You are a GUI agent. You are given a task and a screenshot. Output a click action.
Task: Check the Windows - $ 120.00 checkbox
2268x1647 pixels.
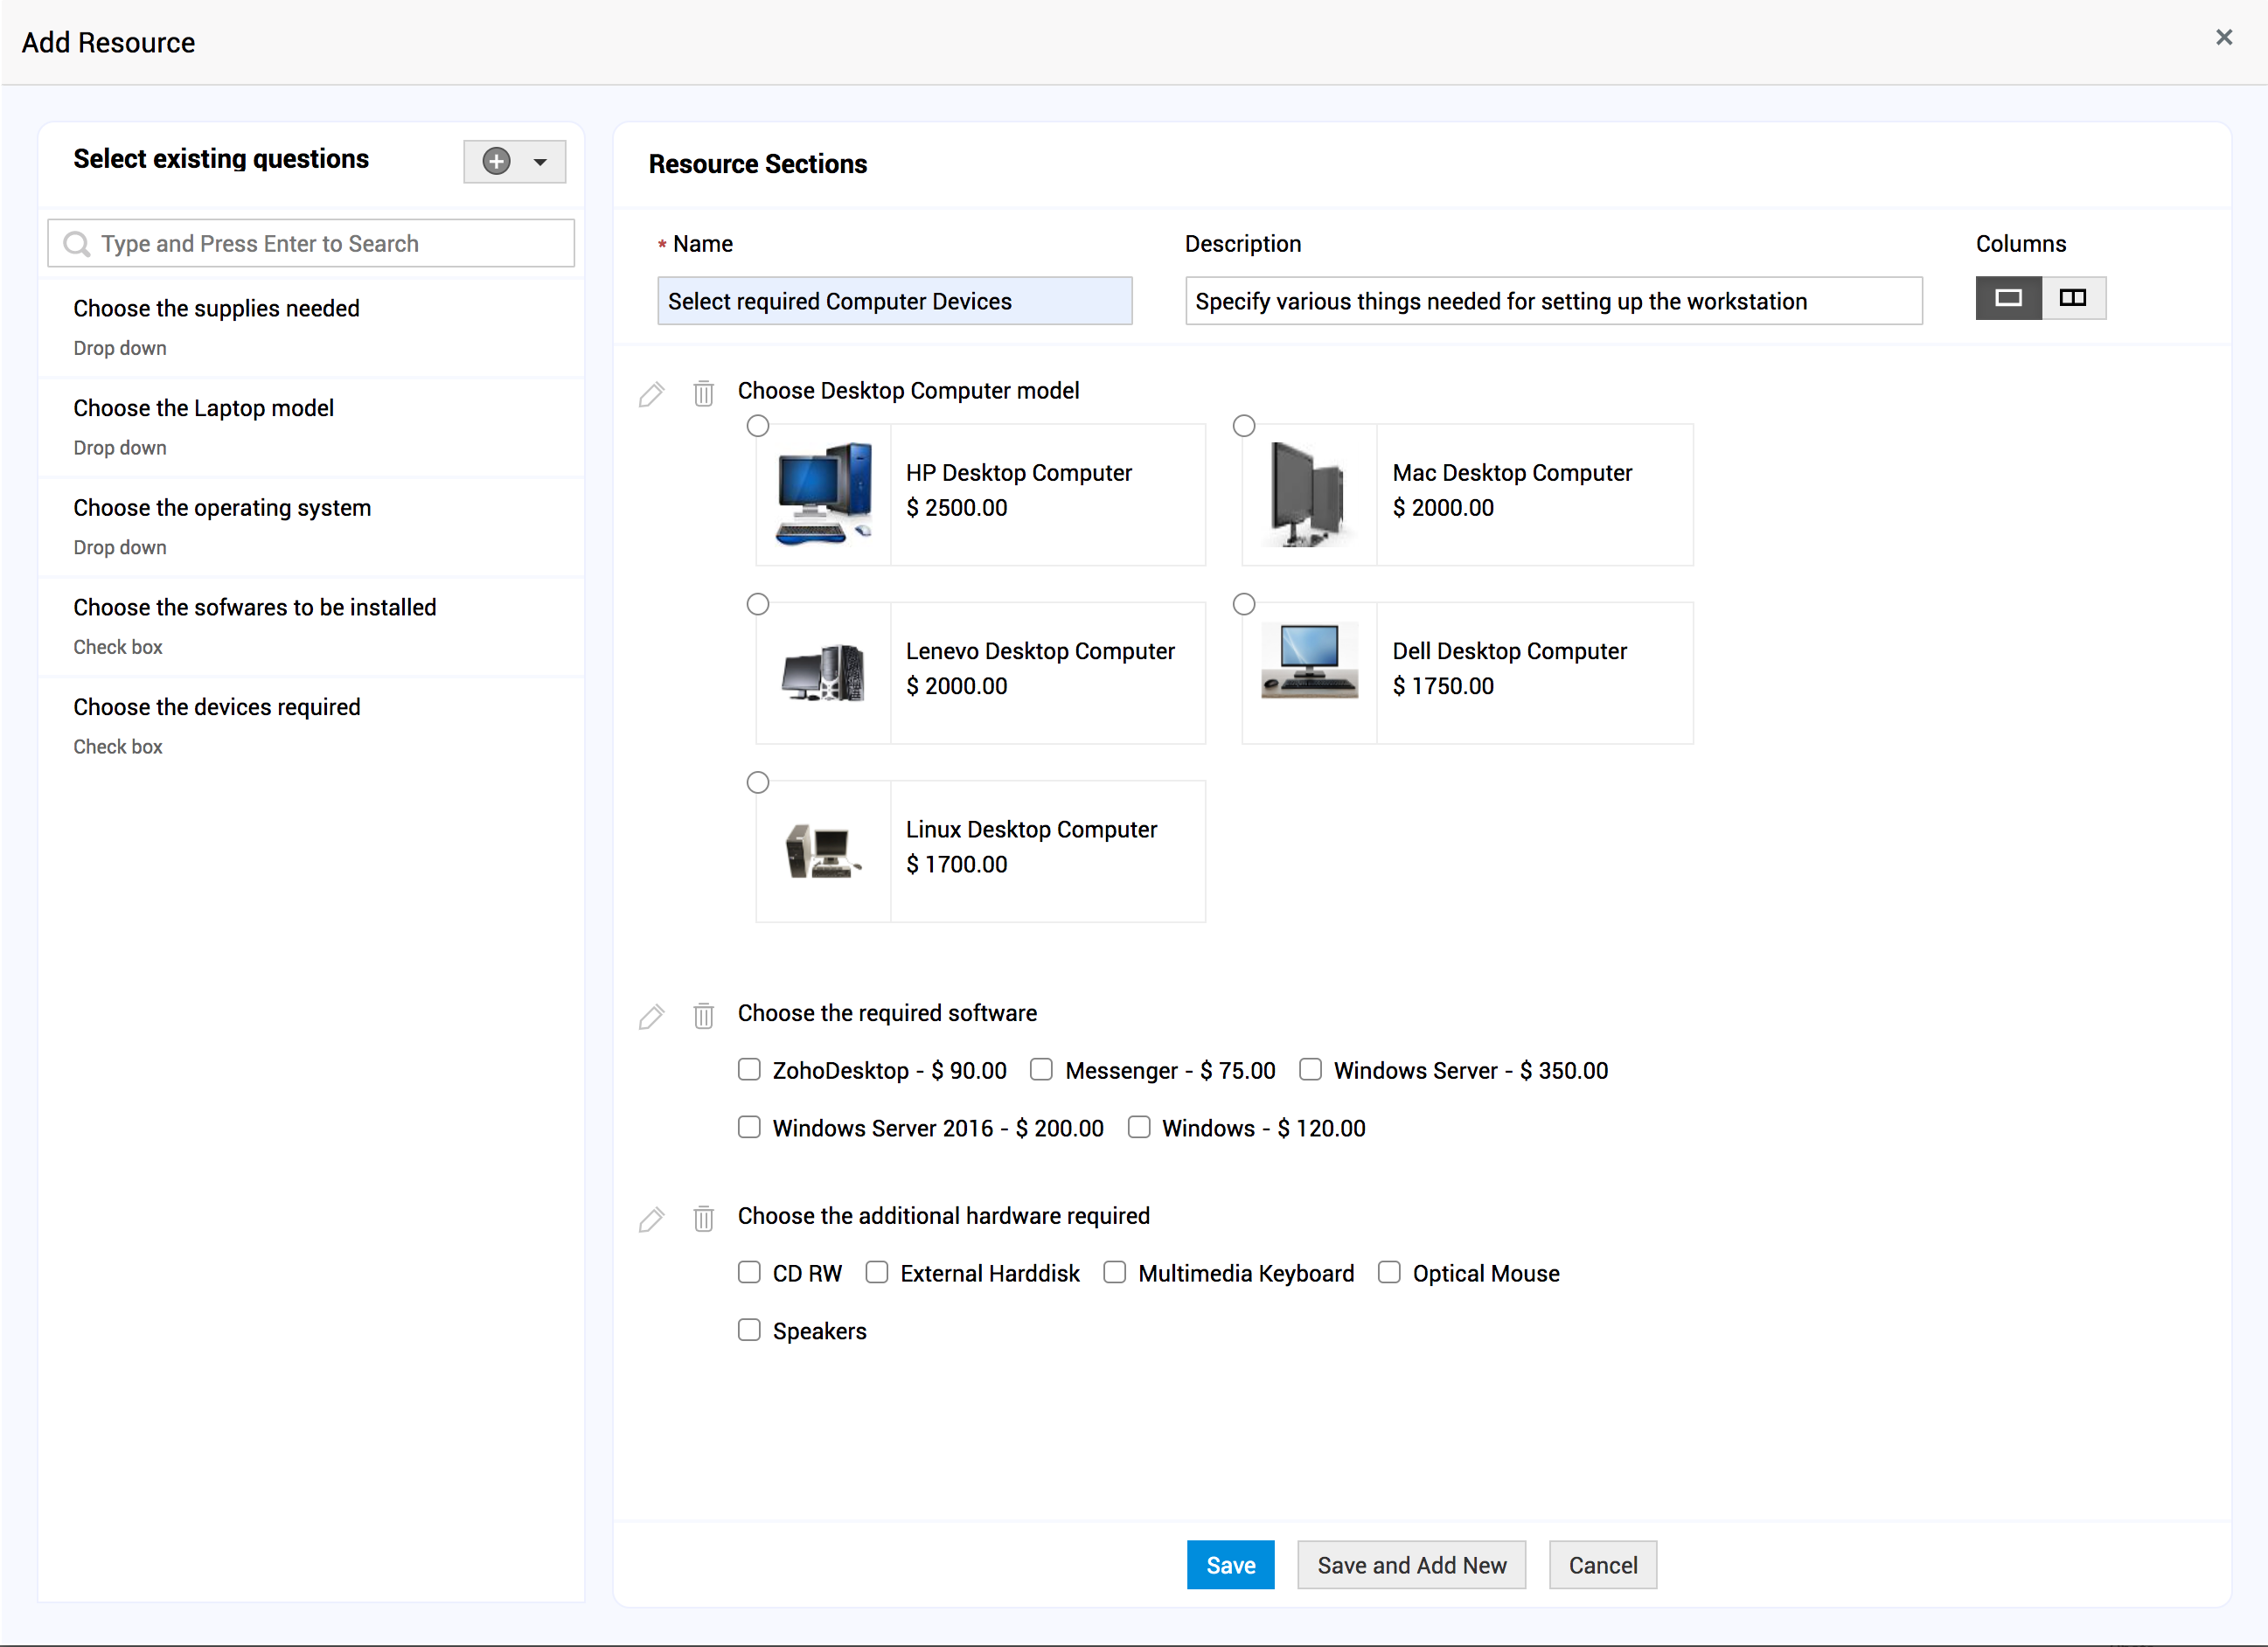[1138, 1127]
